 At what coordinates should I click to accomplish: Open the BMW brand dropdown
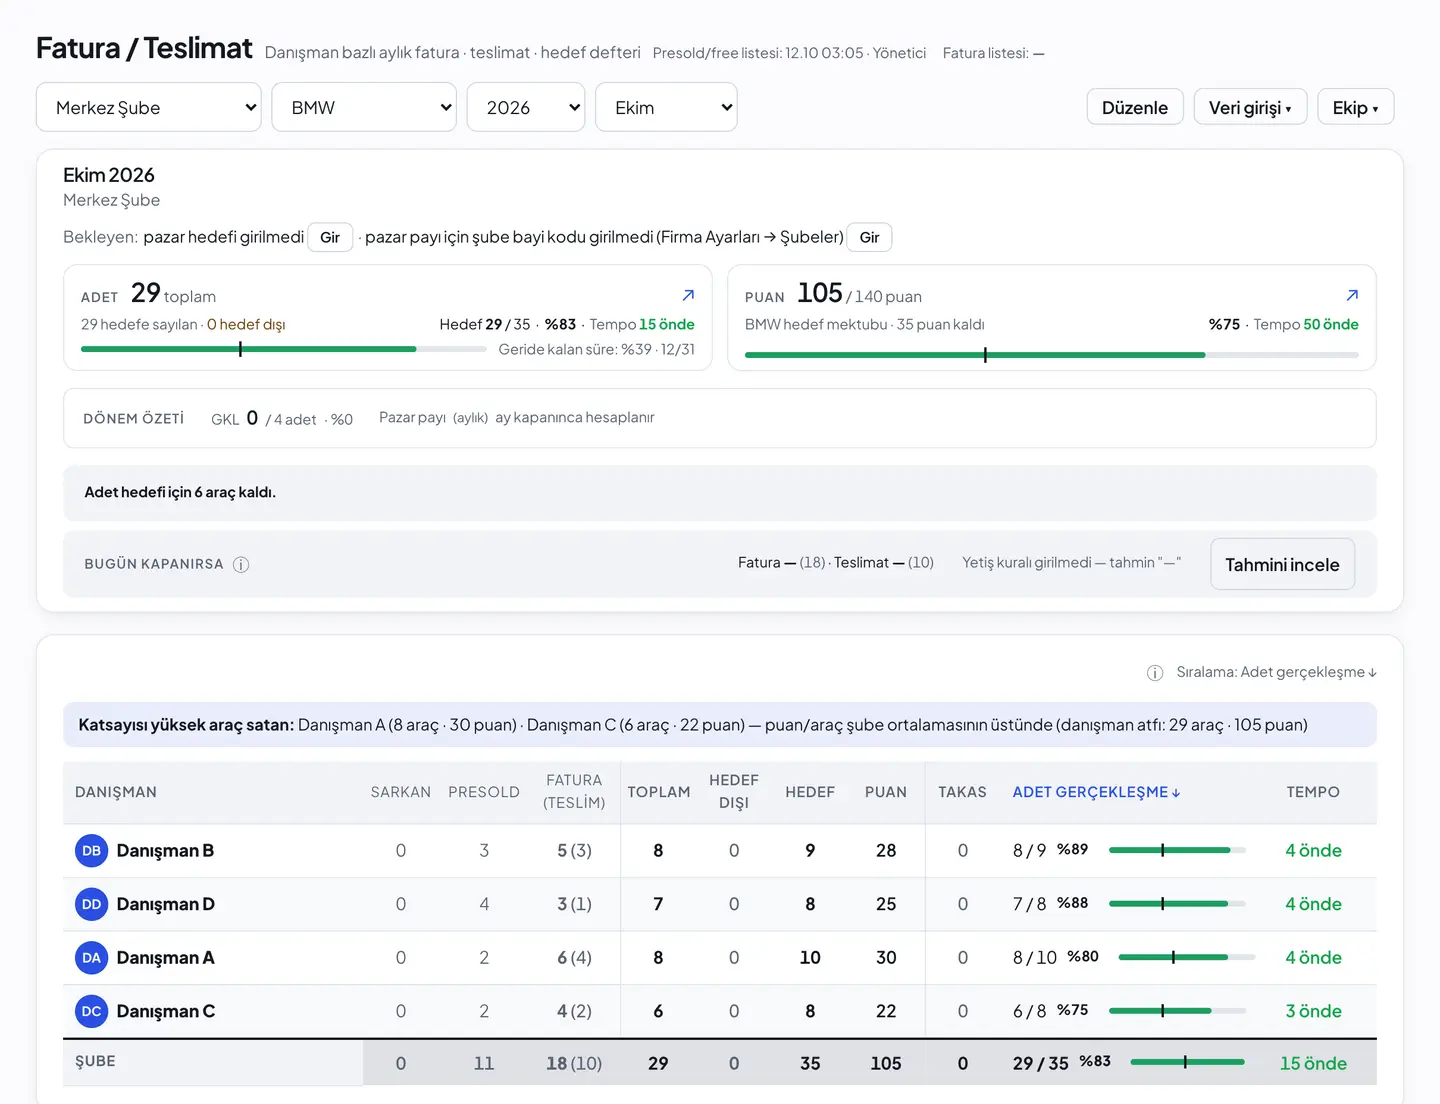pos(364,107)
